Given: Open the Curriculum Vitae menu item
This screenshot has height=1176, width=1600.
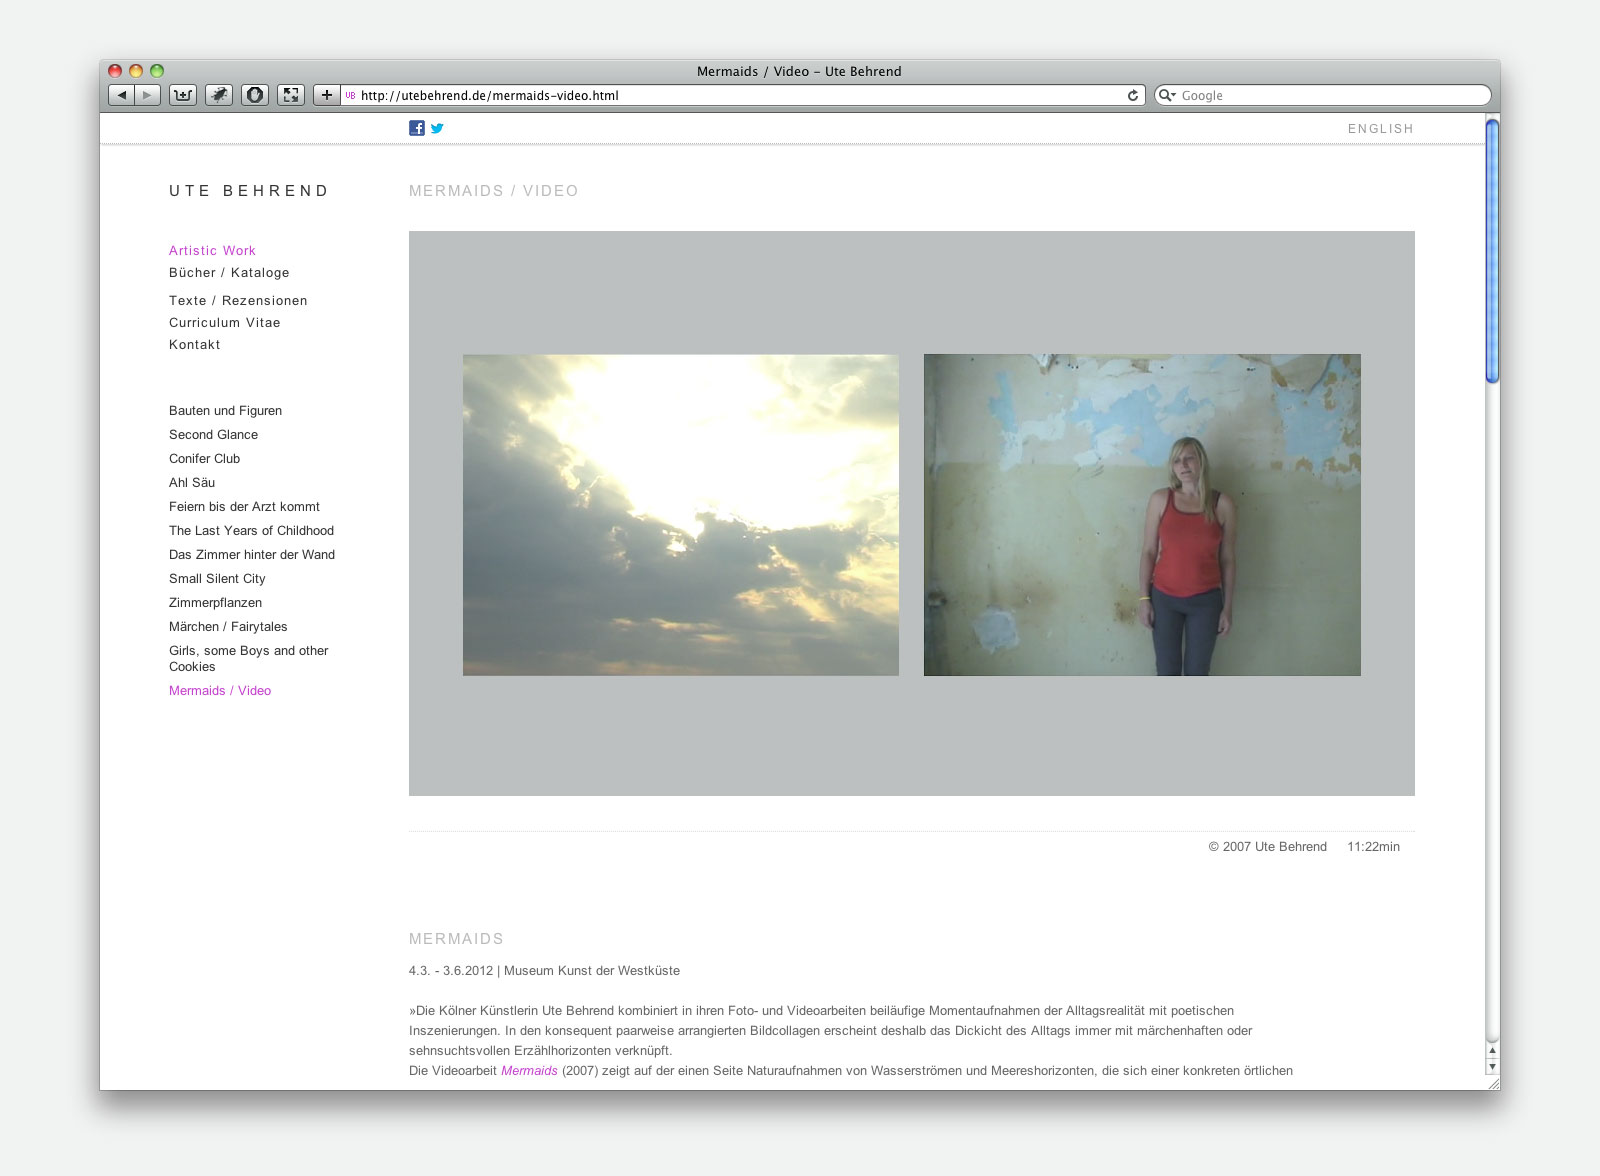Looking at the screenshot, I should [224, 323].
